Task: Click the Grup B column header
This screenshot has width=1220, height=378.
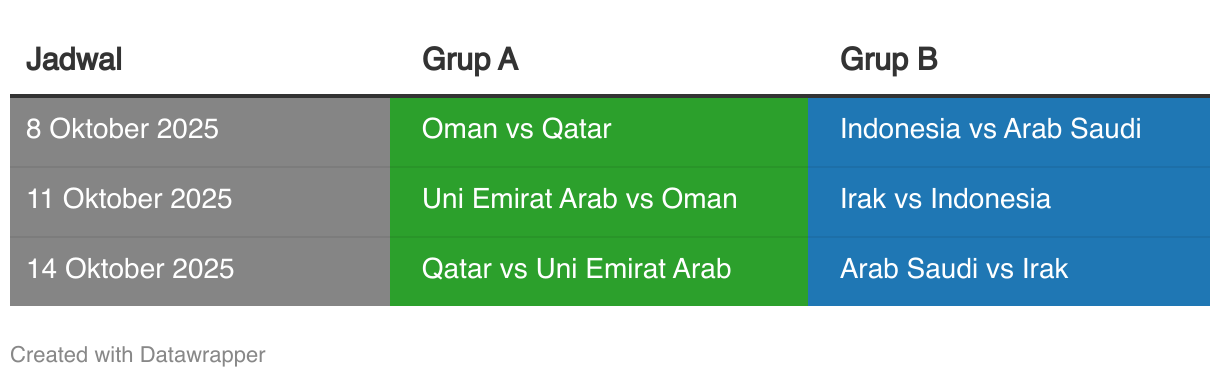Action: pyautogui.click(x=889, y=59)
